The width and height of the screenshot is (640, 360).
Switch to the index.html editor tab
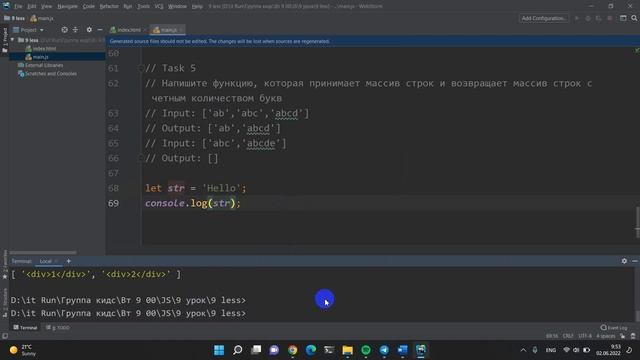tap(128, 30)
